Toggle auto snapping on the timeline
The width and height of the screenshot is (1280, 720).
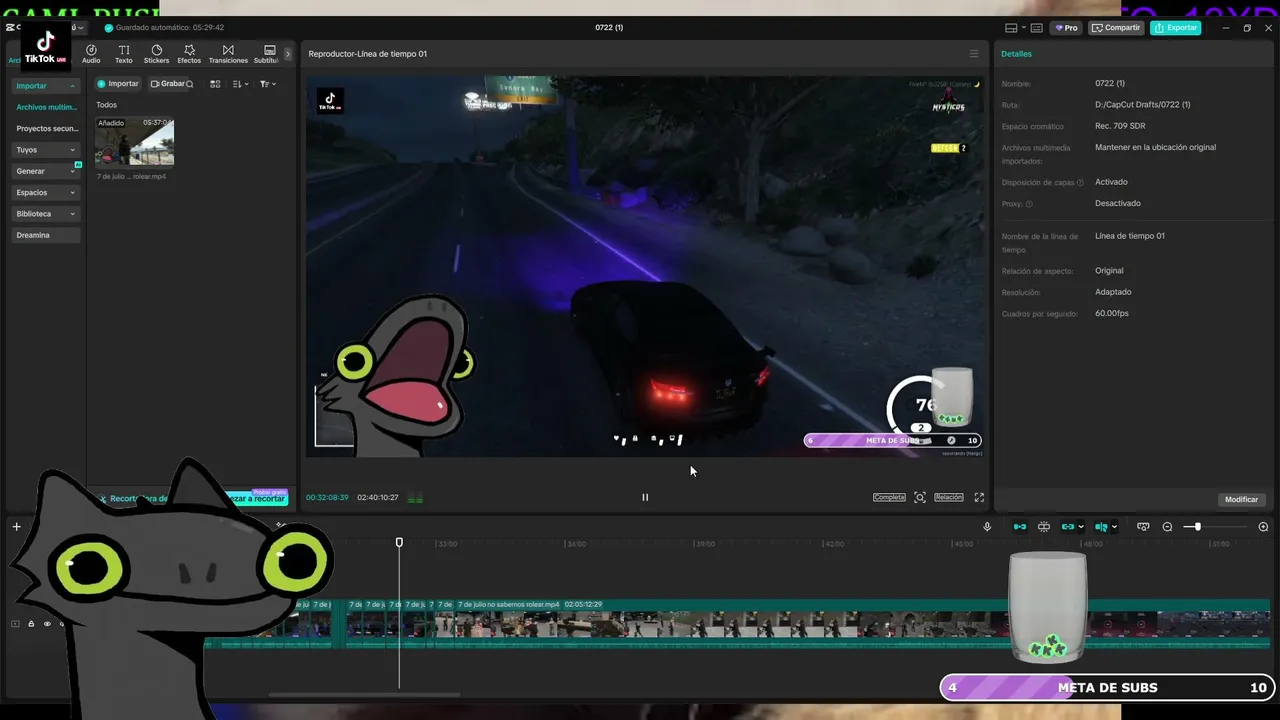(x=1044, y=527)
